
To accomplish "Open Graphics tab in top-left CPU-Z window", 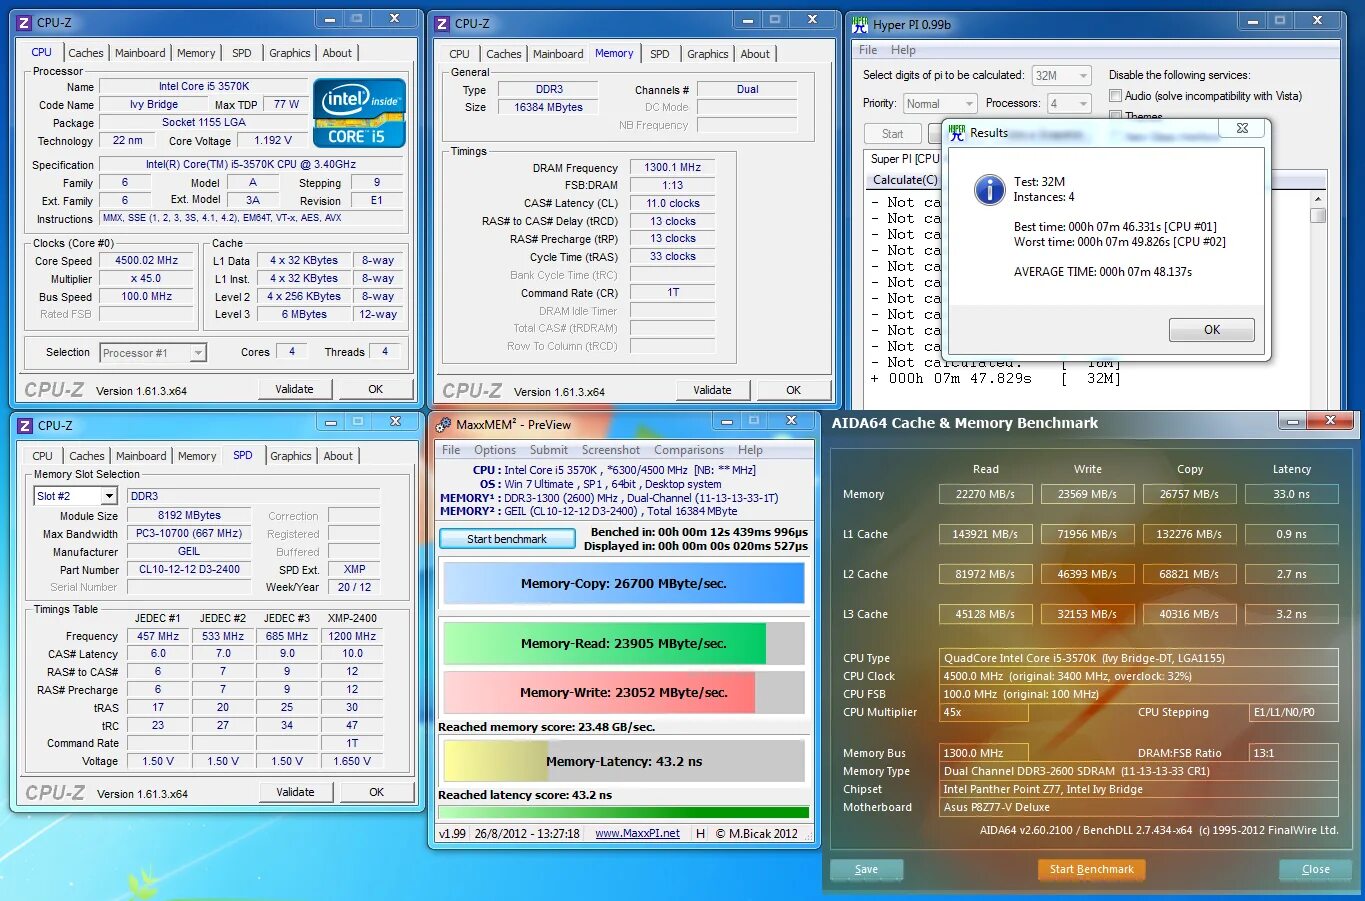I will (x=290, y=53).
